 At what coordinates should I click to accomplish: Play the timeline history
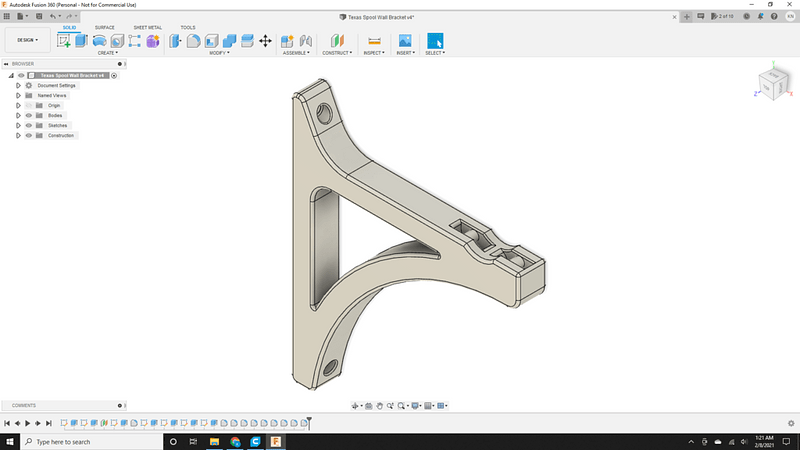28,423
